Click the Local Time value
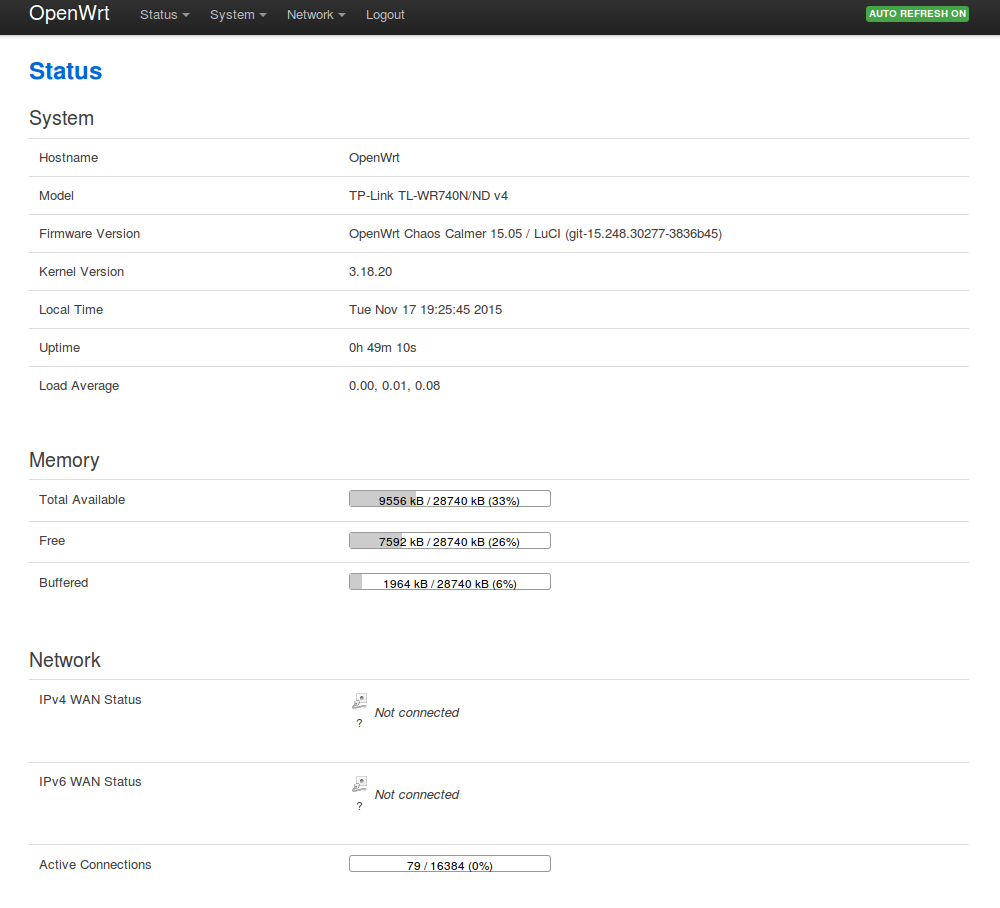 click(425, 310)
